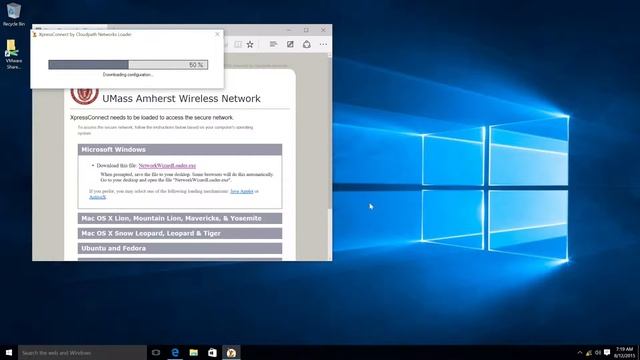This screenshot has width=640, height=360.
Task: Open the Windows Start menu
Action: [x=9, y=352]
